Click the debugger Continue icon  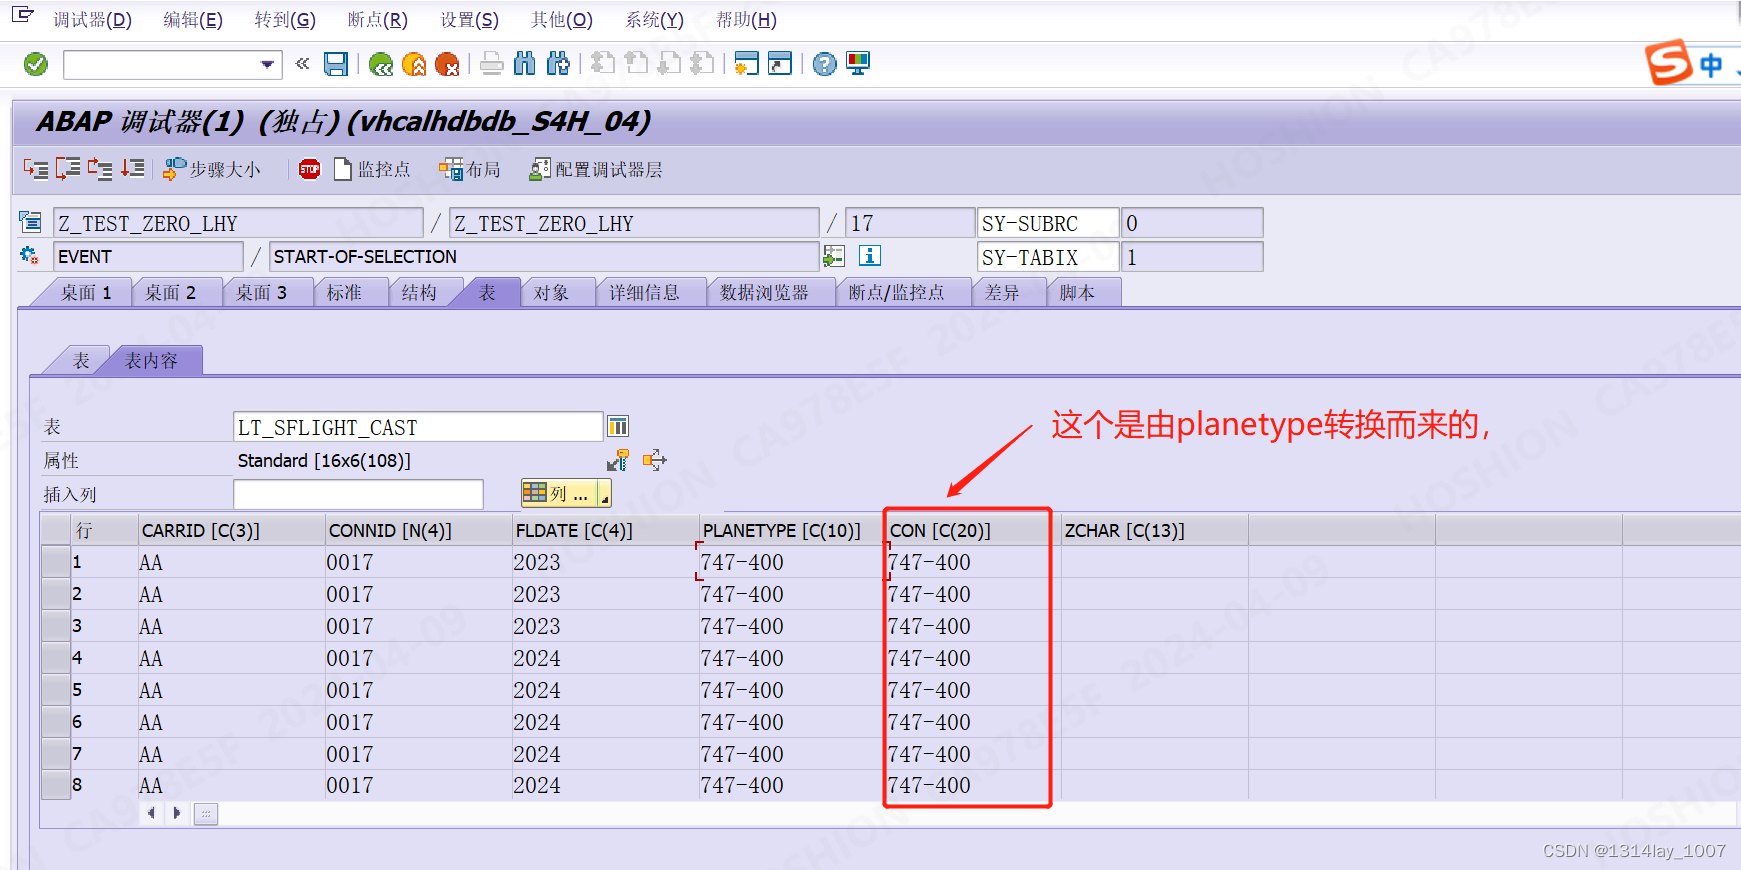coord(133,169)
